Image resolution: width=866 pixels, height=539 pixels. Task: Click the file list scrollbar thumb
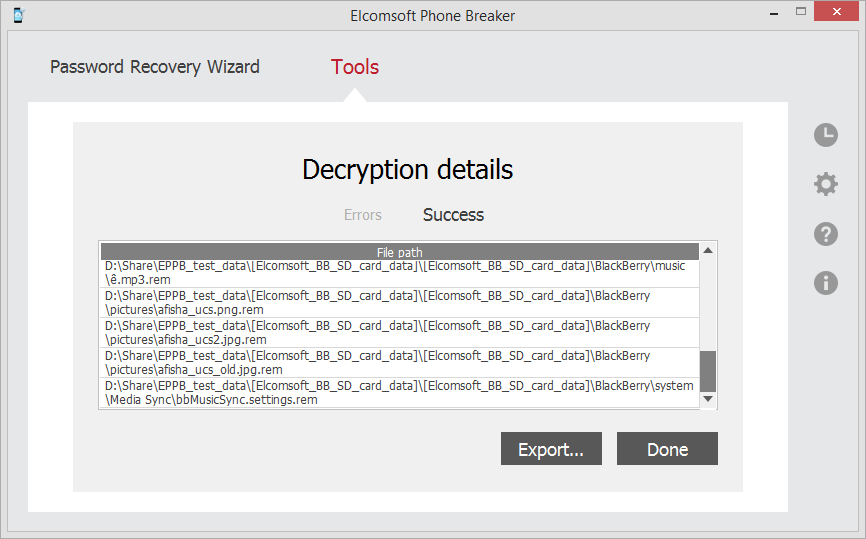(708, 370)
